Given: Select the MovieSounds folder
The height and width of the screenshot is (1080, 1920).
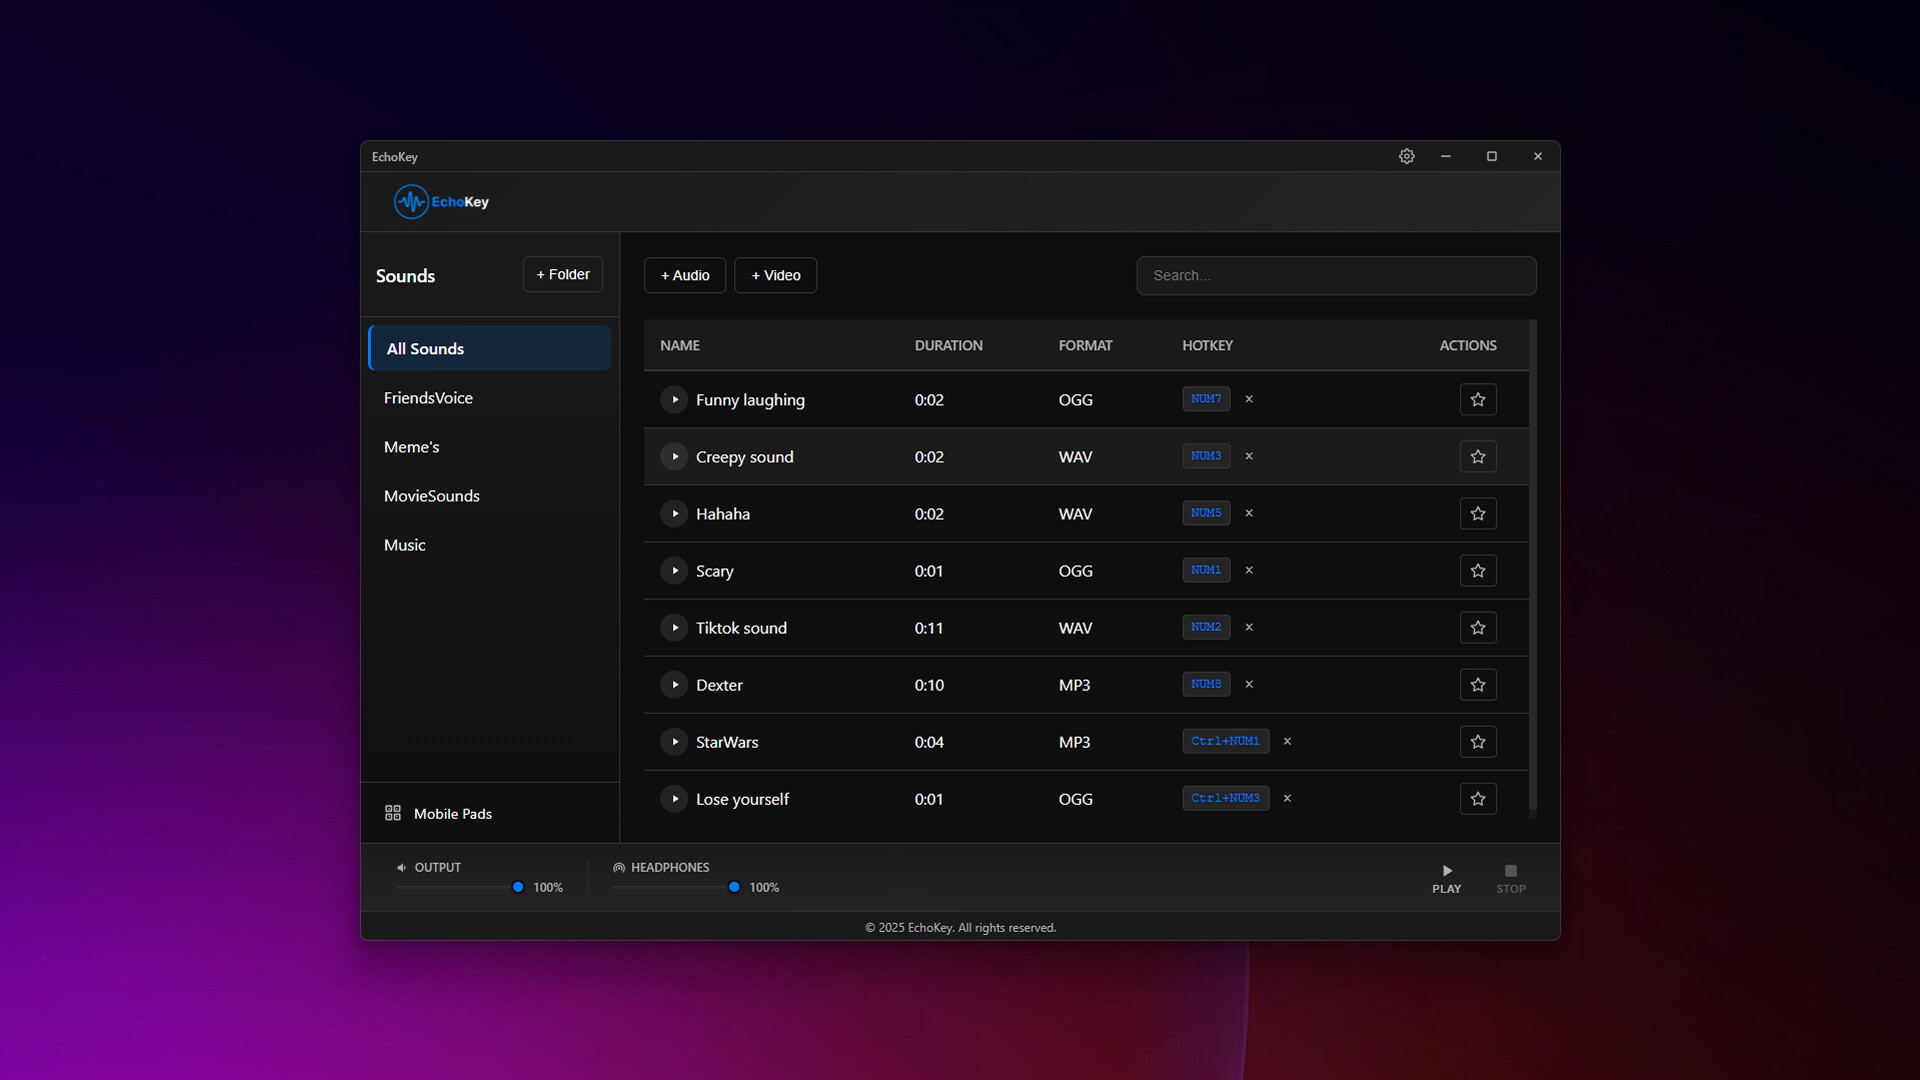Looking at the screenshot, I should 432,496.
